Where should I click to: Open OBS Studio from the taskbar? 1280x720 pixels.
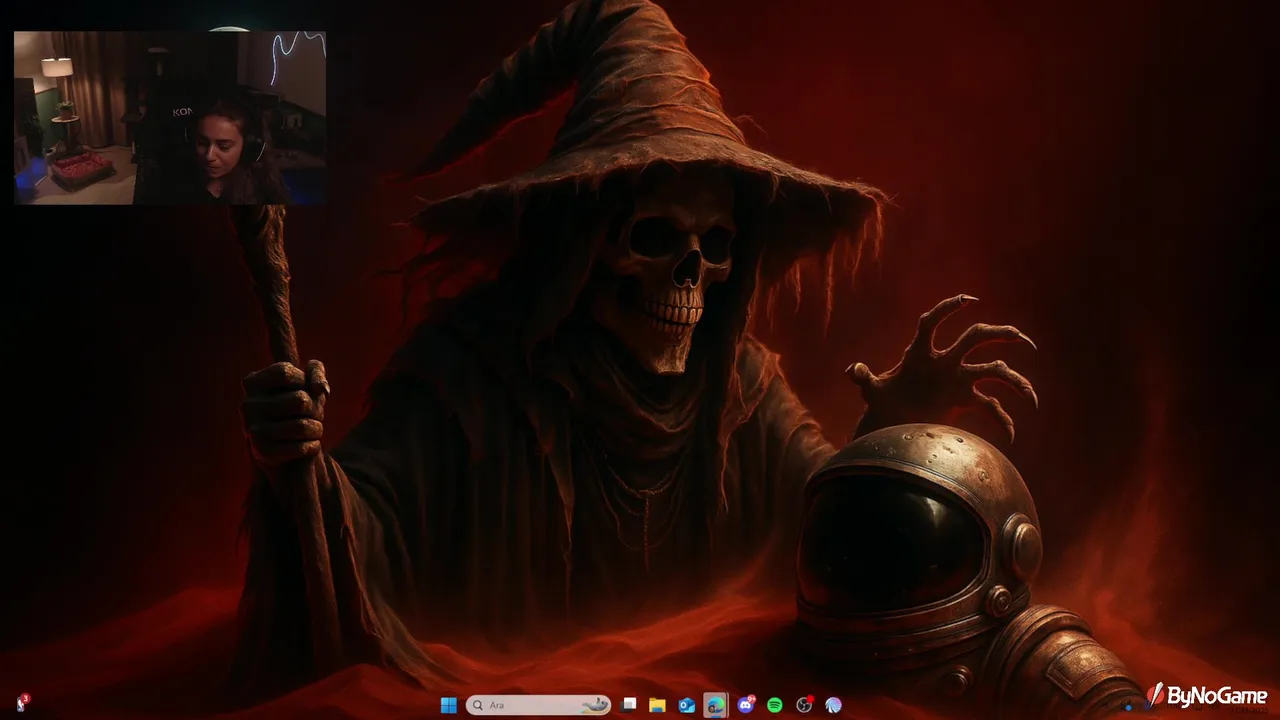pos(804,705)
